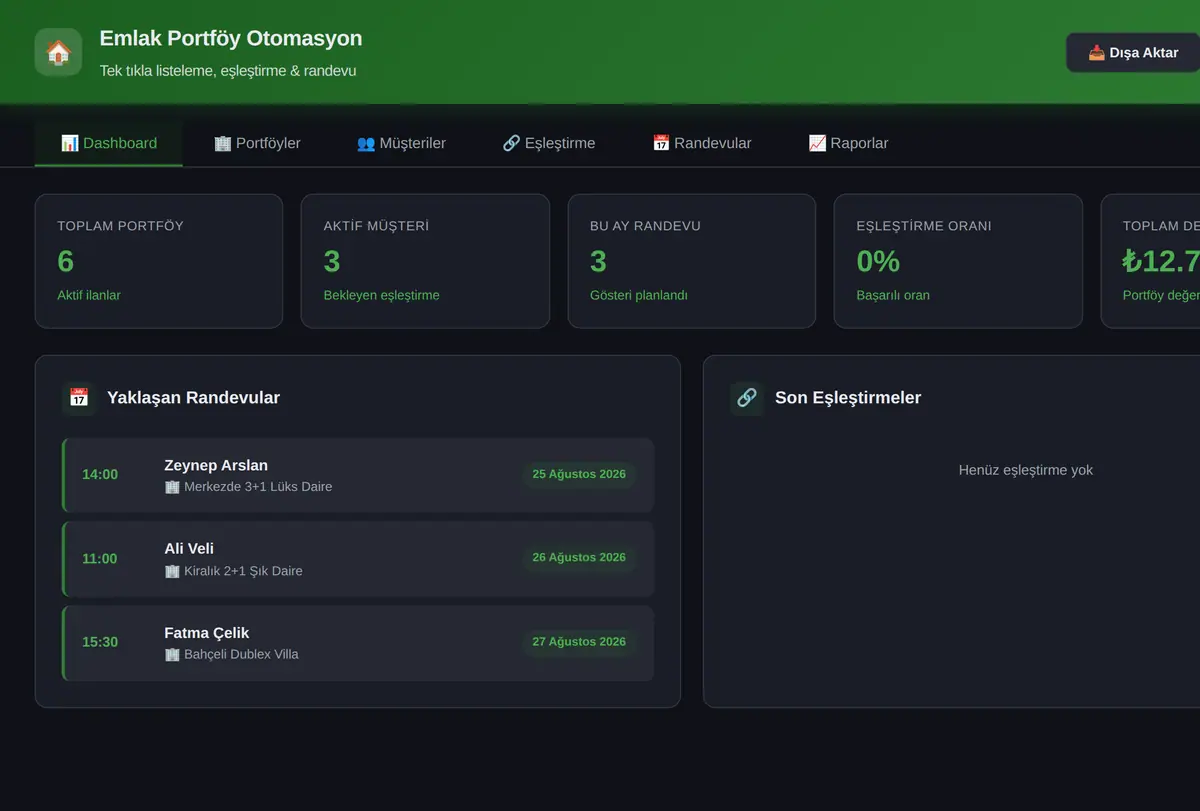
Task: Open Fatma Çelik appointment at 15:30
Action: 358,643
